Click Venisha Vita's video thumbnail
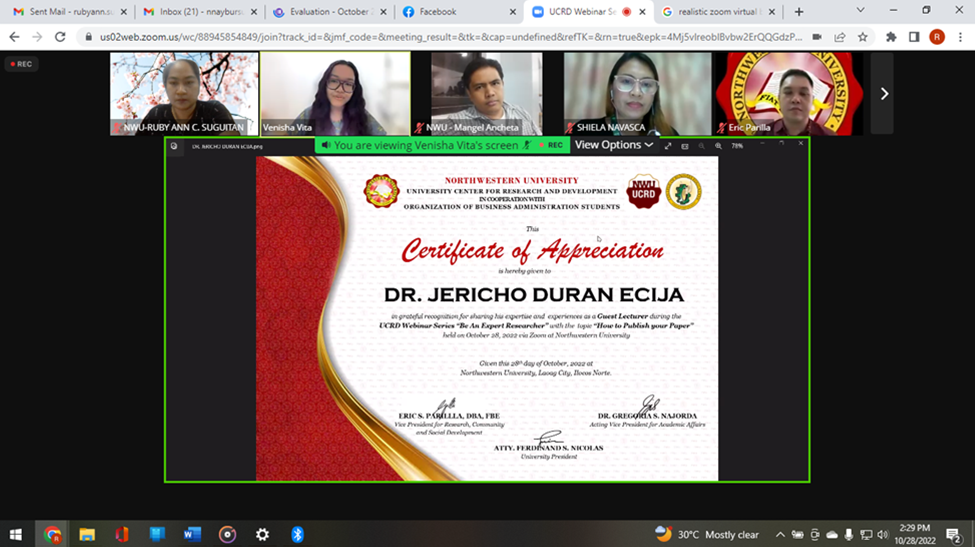 click(335, 93)
